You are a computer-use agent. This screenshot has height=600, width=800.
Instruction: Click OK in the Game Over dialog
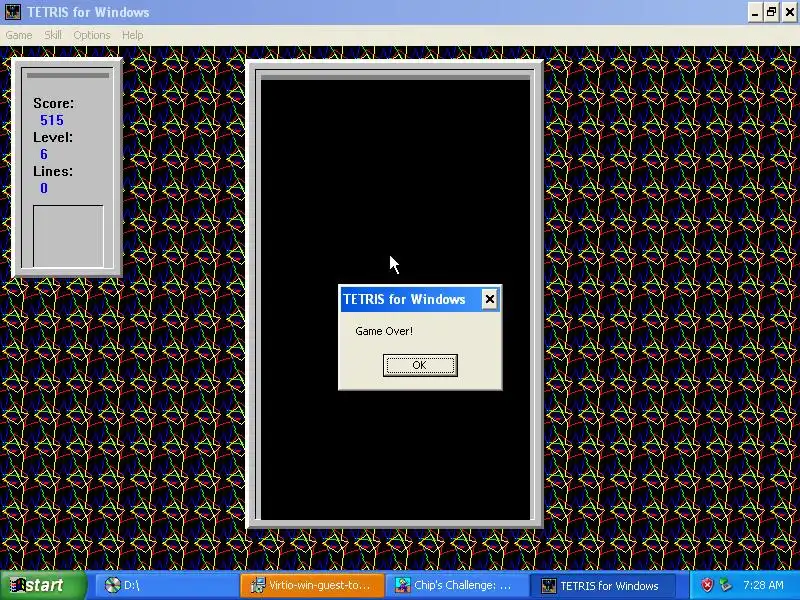pos(420,365)
